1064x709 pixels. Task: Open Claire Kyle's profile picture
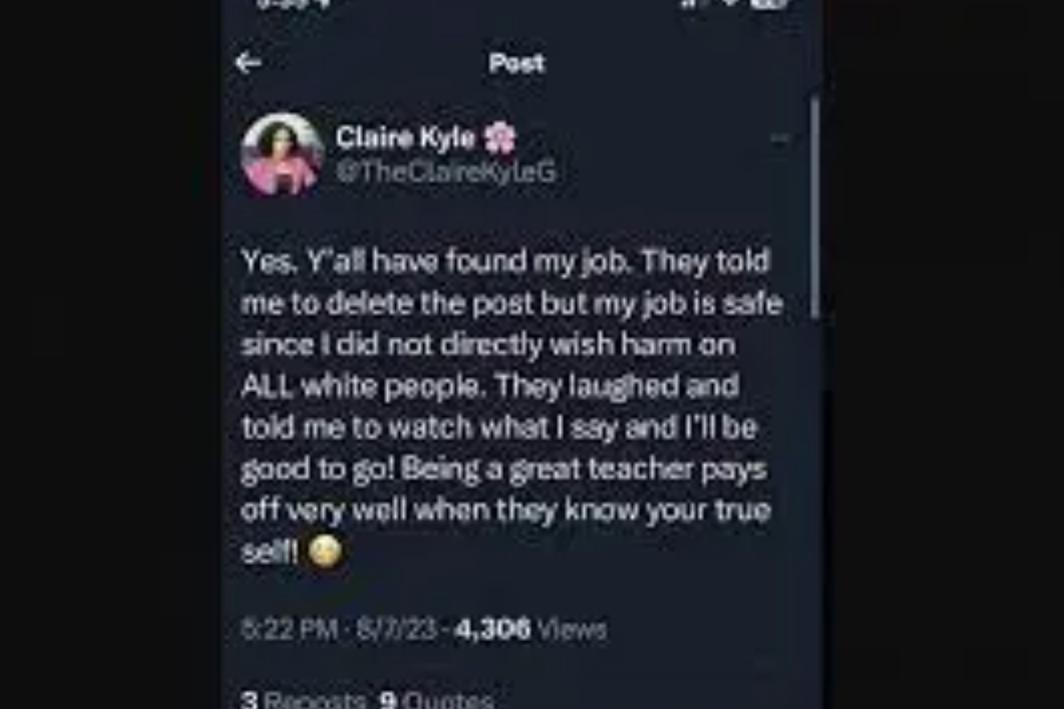(x=282, y=155)
